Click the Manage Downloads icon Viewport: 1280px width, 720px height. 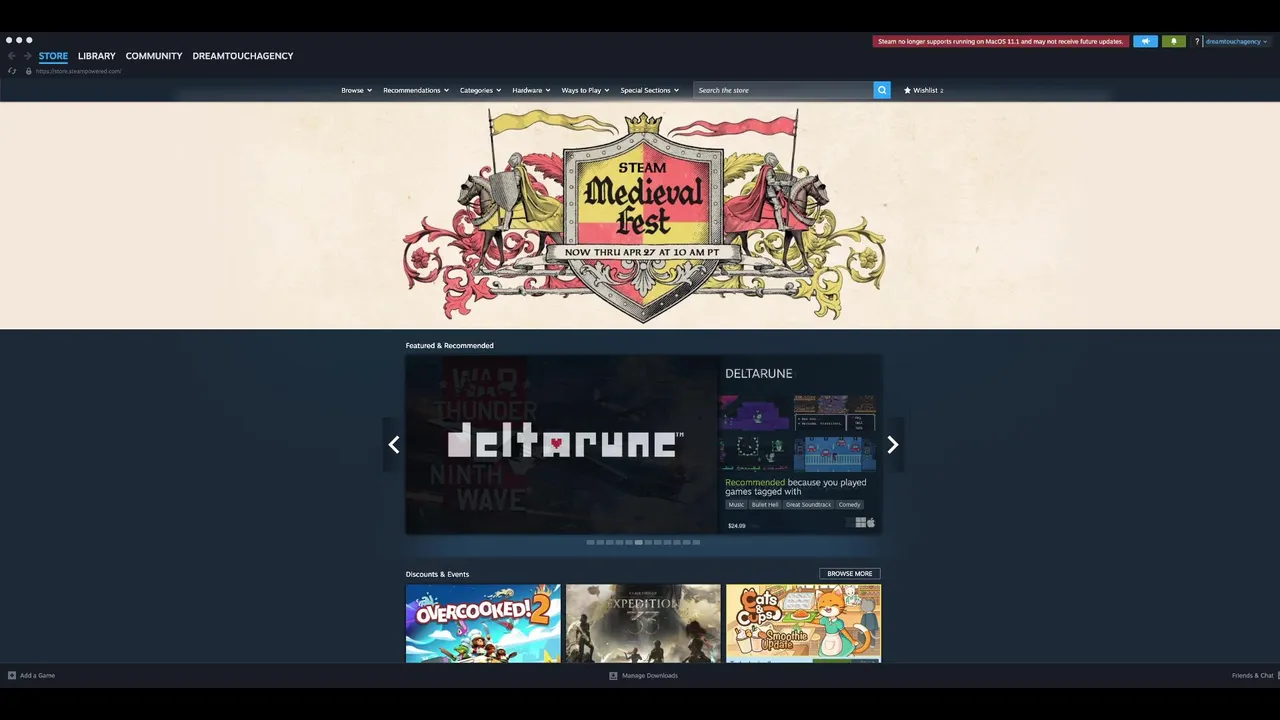point(613,675)
